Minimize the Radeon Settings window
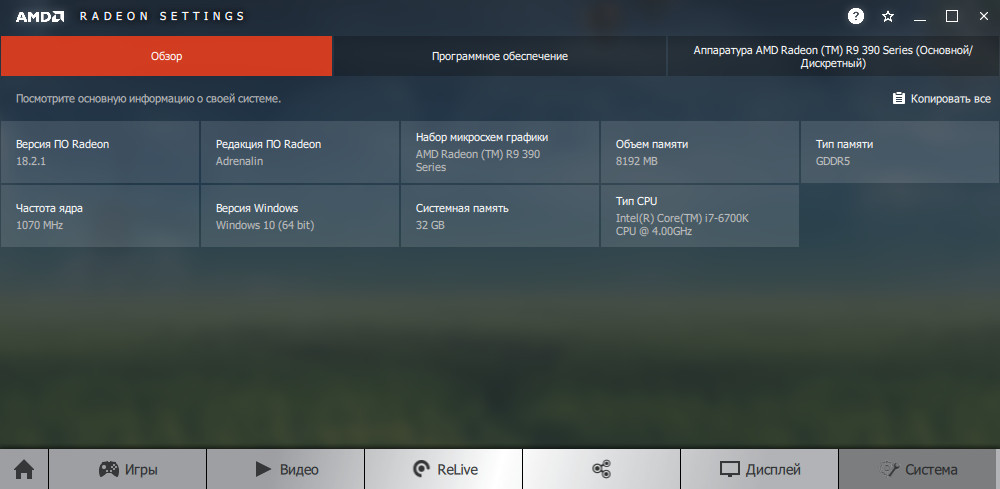 (x=920, y=17)
